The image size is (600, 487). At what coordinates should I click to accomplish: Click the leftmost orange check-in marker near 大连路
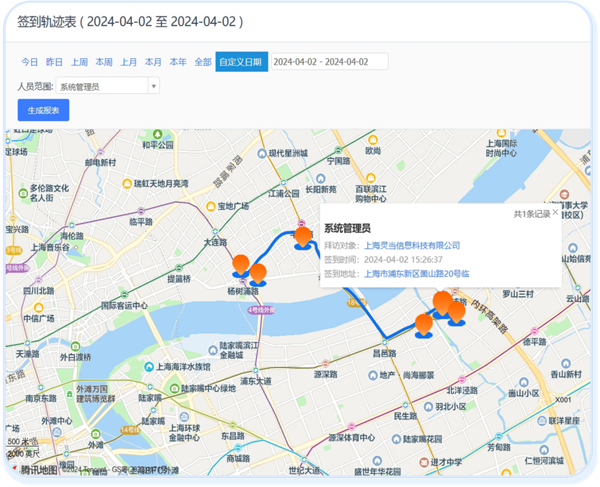click(x=240, y=265)
